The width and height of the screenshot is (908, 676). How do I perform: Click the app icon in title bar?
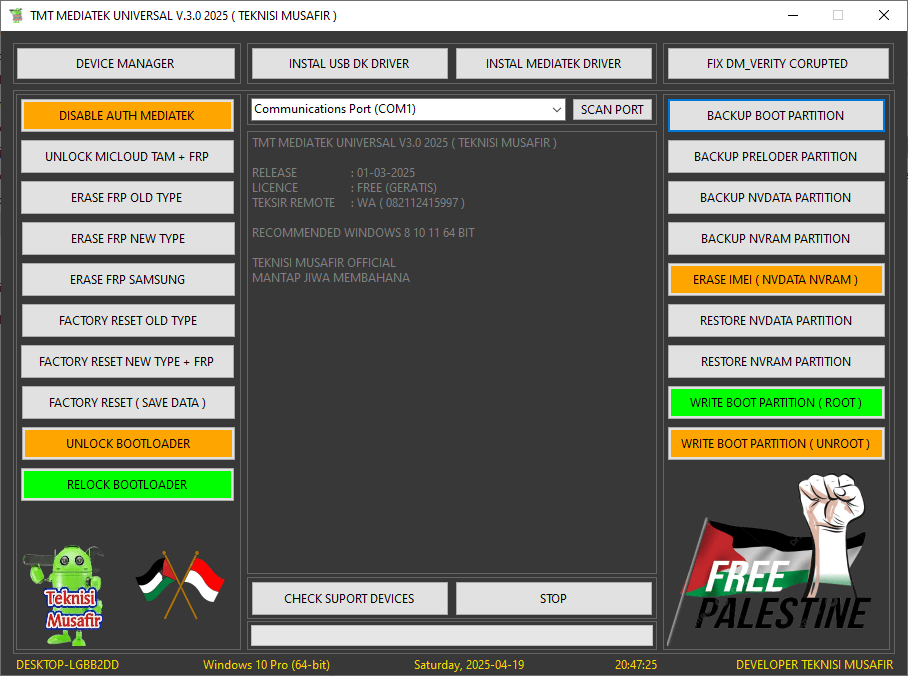(x=16, y=15)
